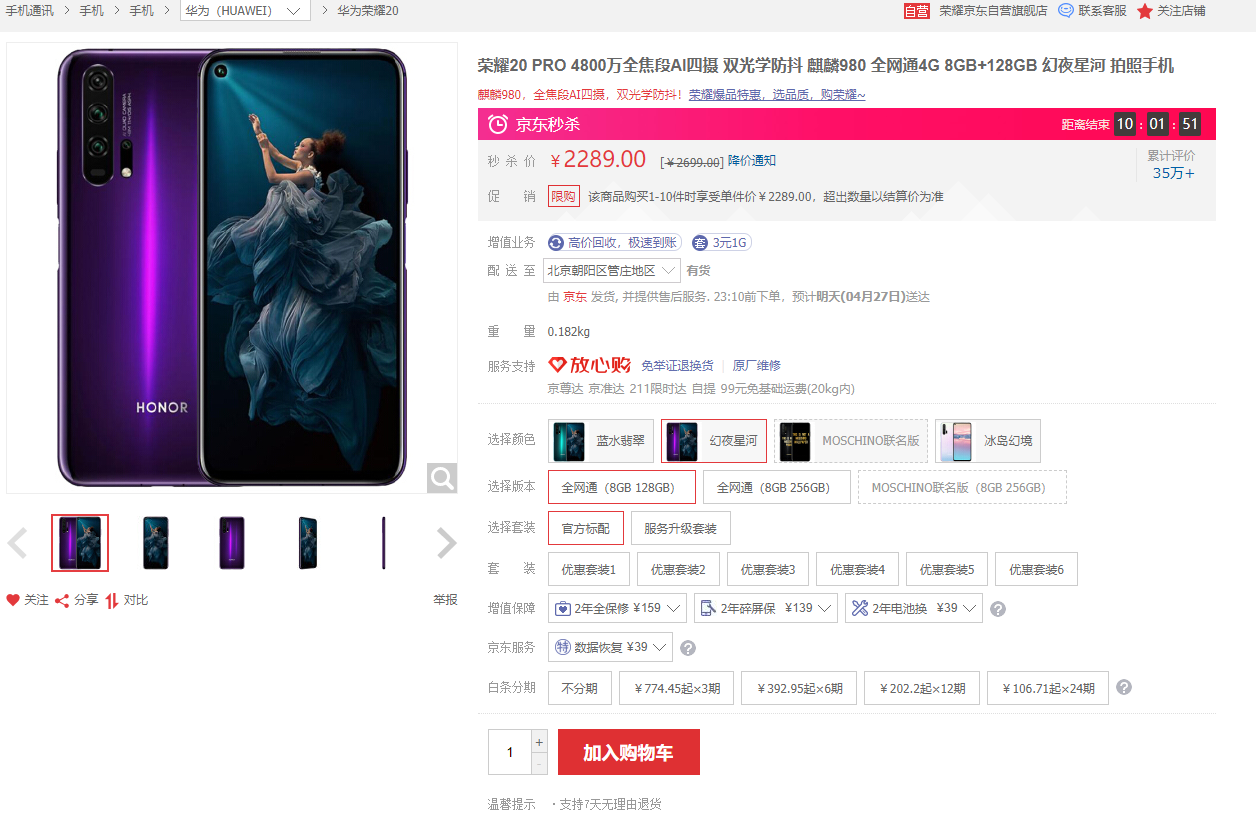Click the heart 关注 icon below thumbnails
Image resolution: width=1256 pixels, height=818 pixels.
pyautogui.click(x=13, y=600)
